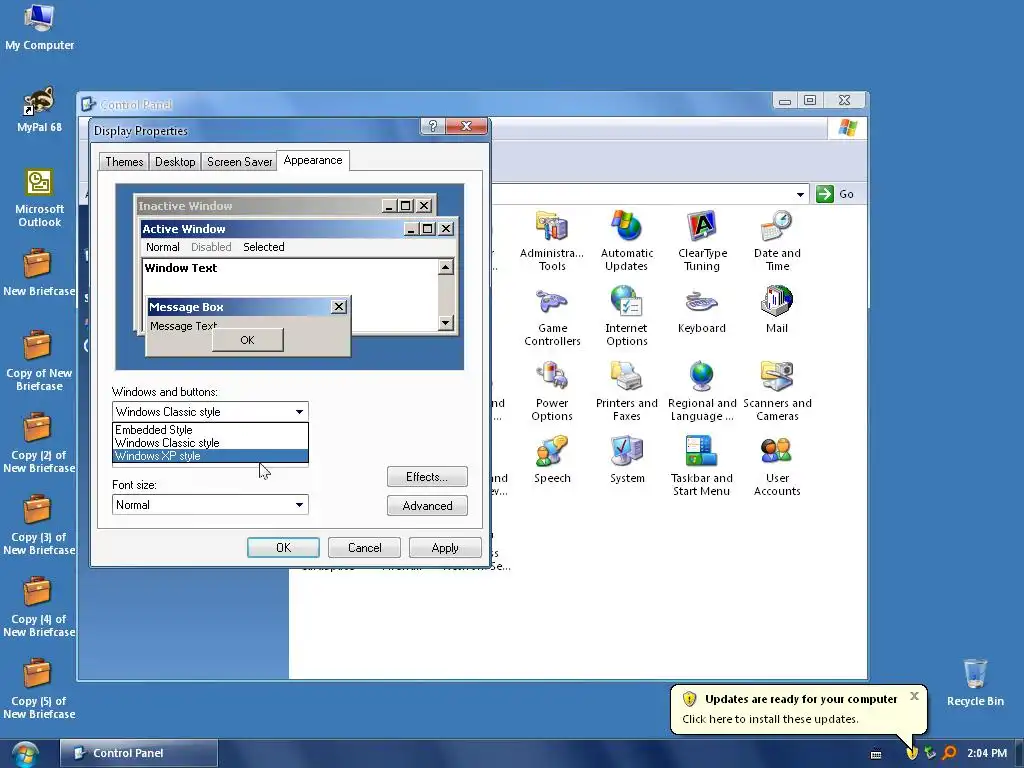Select Copy (2) of New Briefcase

39,443
